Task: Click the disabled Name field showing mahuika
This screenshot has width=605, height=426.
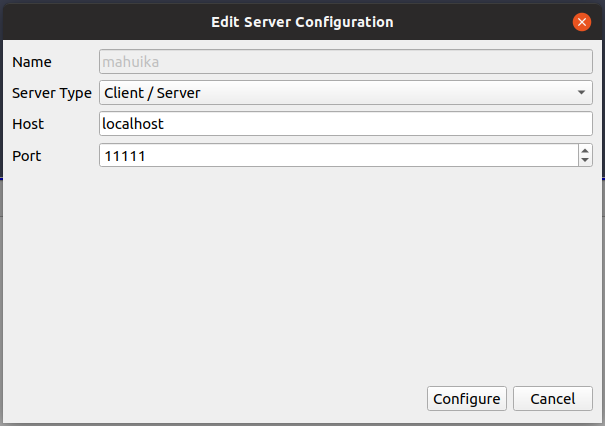Action: 346,62
